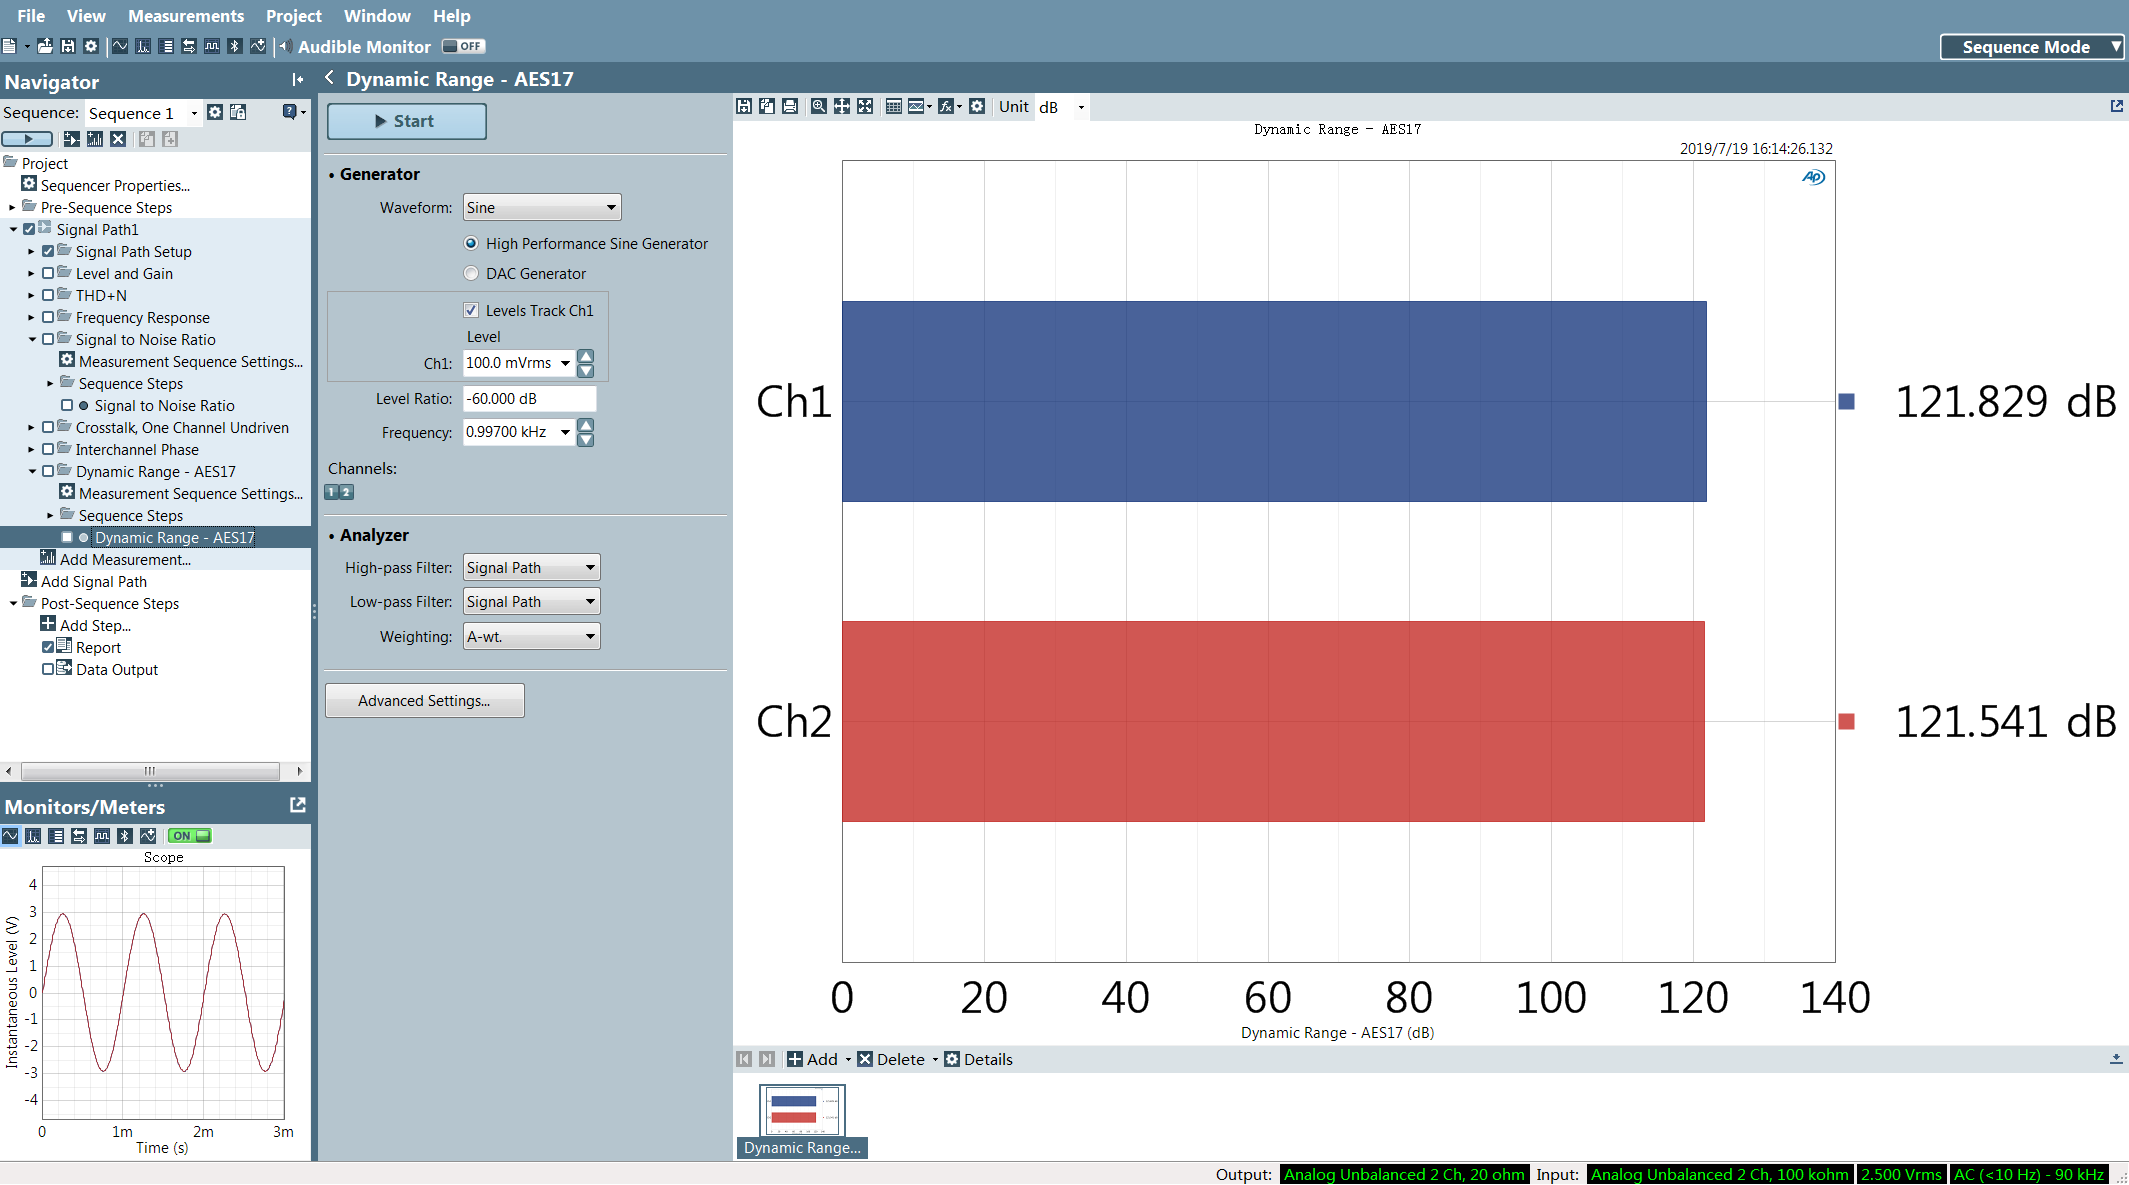Show the data table view icon
This screenshot has width=2129, height=1185.
tap(894, 107)
